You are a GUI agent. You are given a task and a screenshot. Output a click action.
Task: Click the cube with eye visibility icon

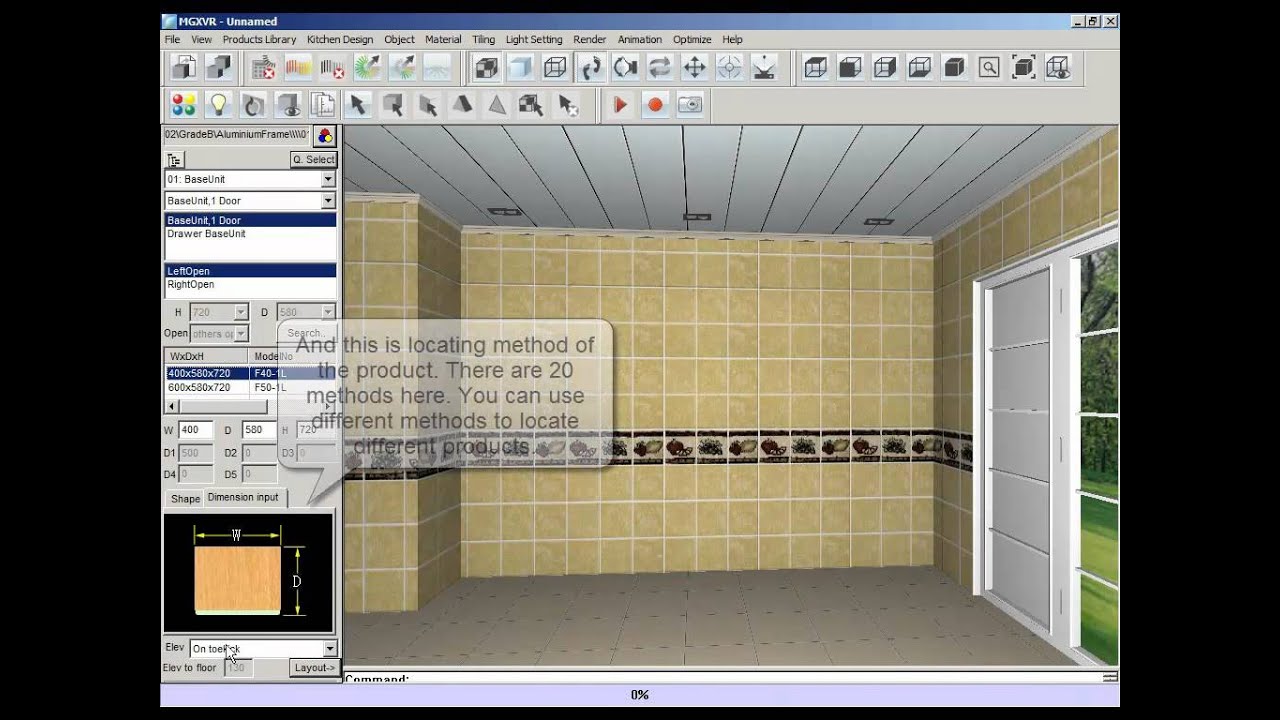pos(288,104)
